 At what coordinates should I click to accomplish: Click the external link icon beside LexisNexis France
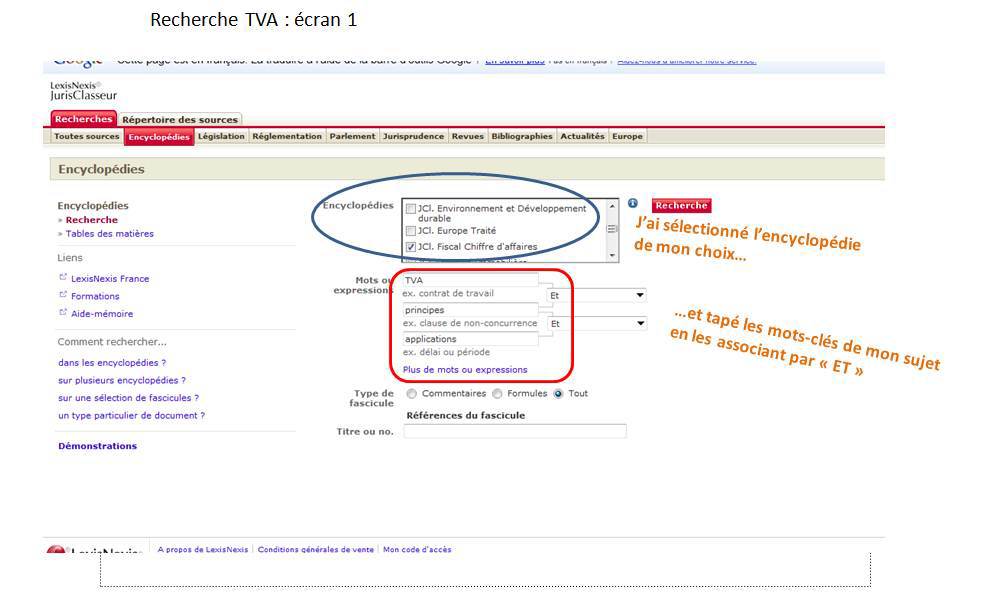(x=63, y=278)
